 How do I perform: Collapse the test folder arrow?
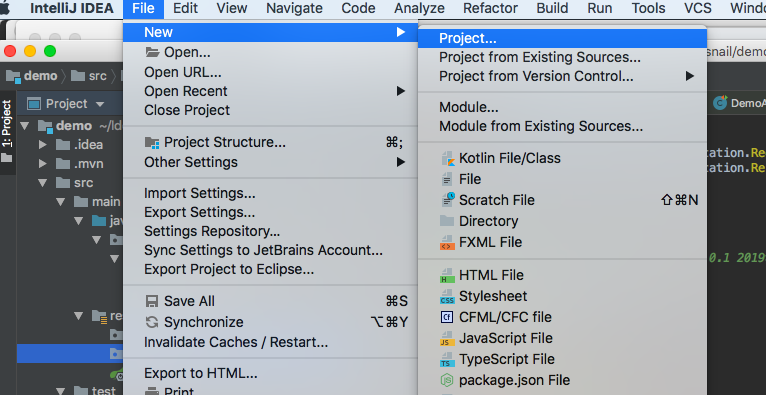click(61, 391)
